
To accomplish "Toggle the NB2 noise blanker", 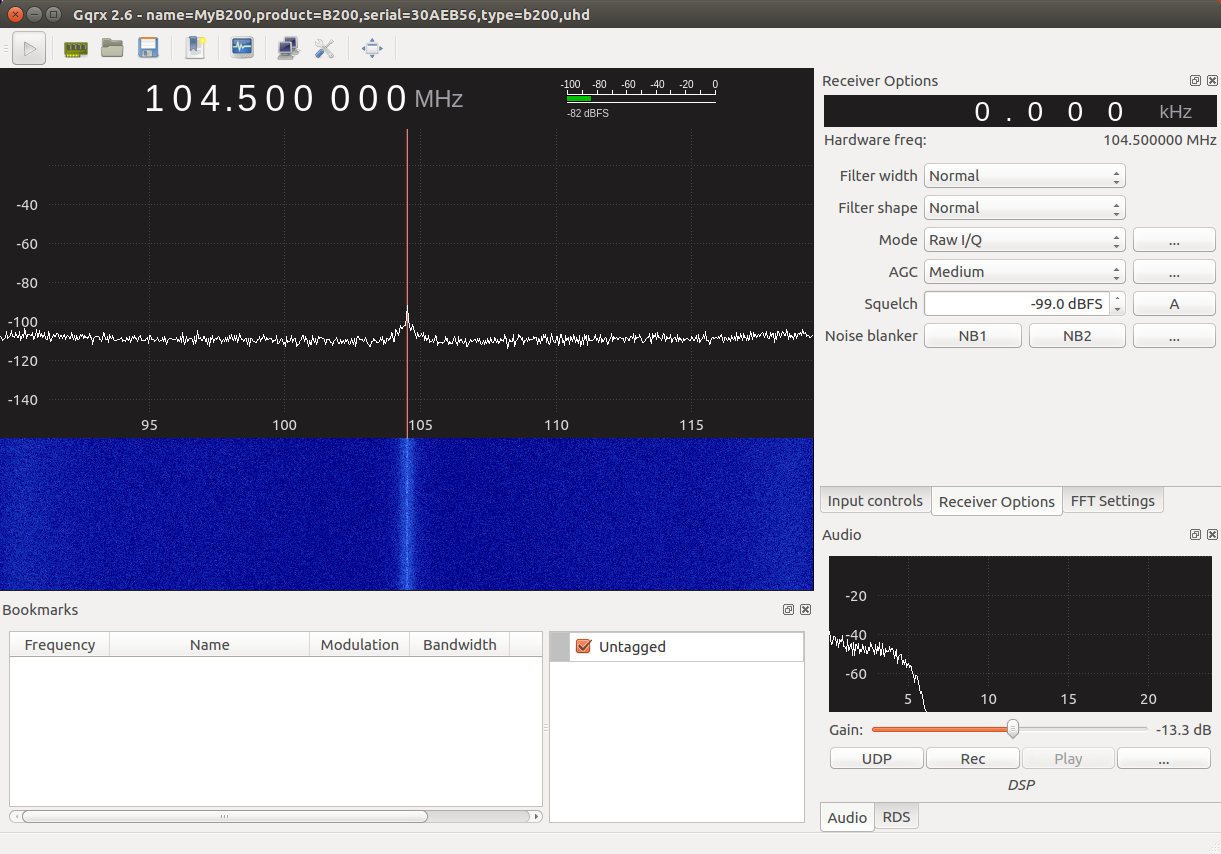I will [x=1077, y=336].
